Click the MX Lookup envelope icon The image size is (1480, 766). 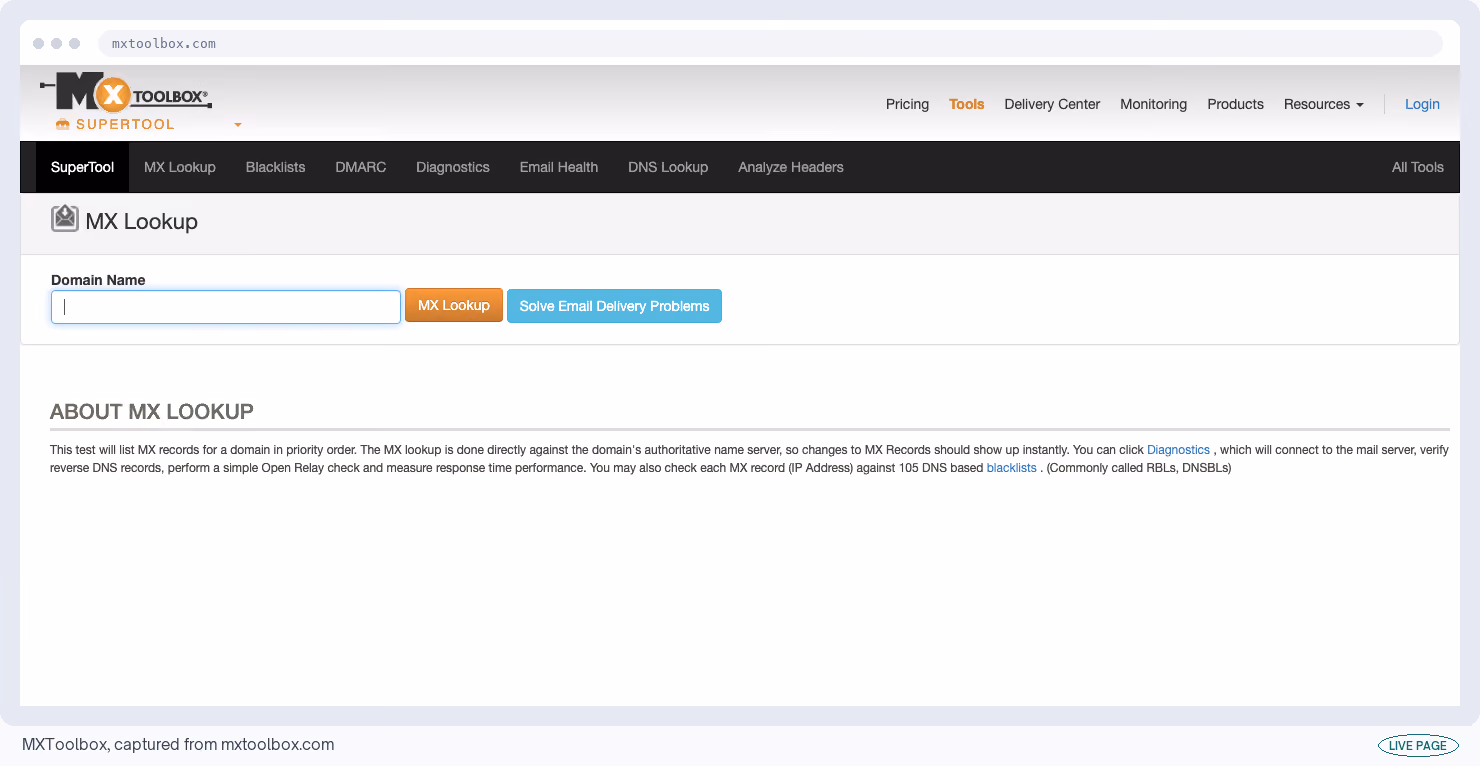[x=65, y=219]
